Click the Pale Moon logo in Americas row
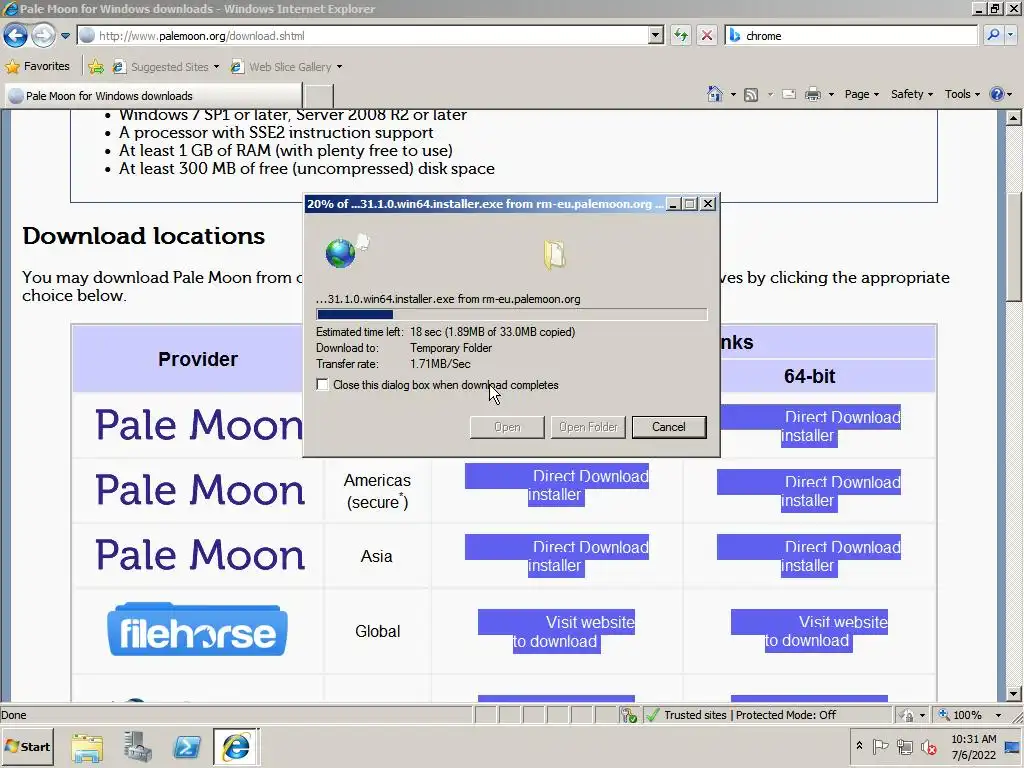This screenshot has height=768, width=1024. point(200,490)
